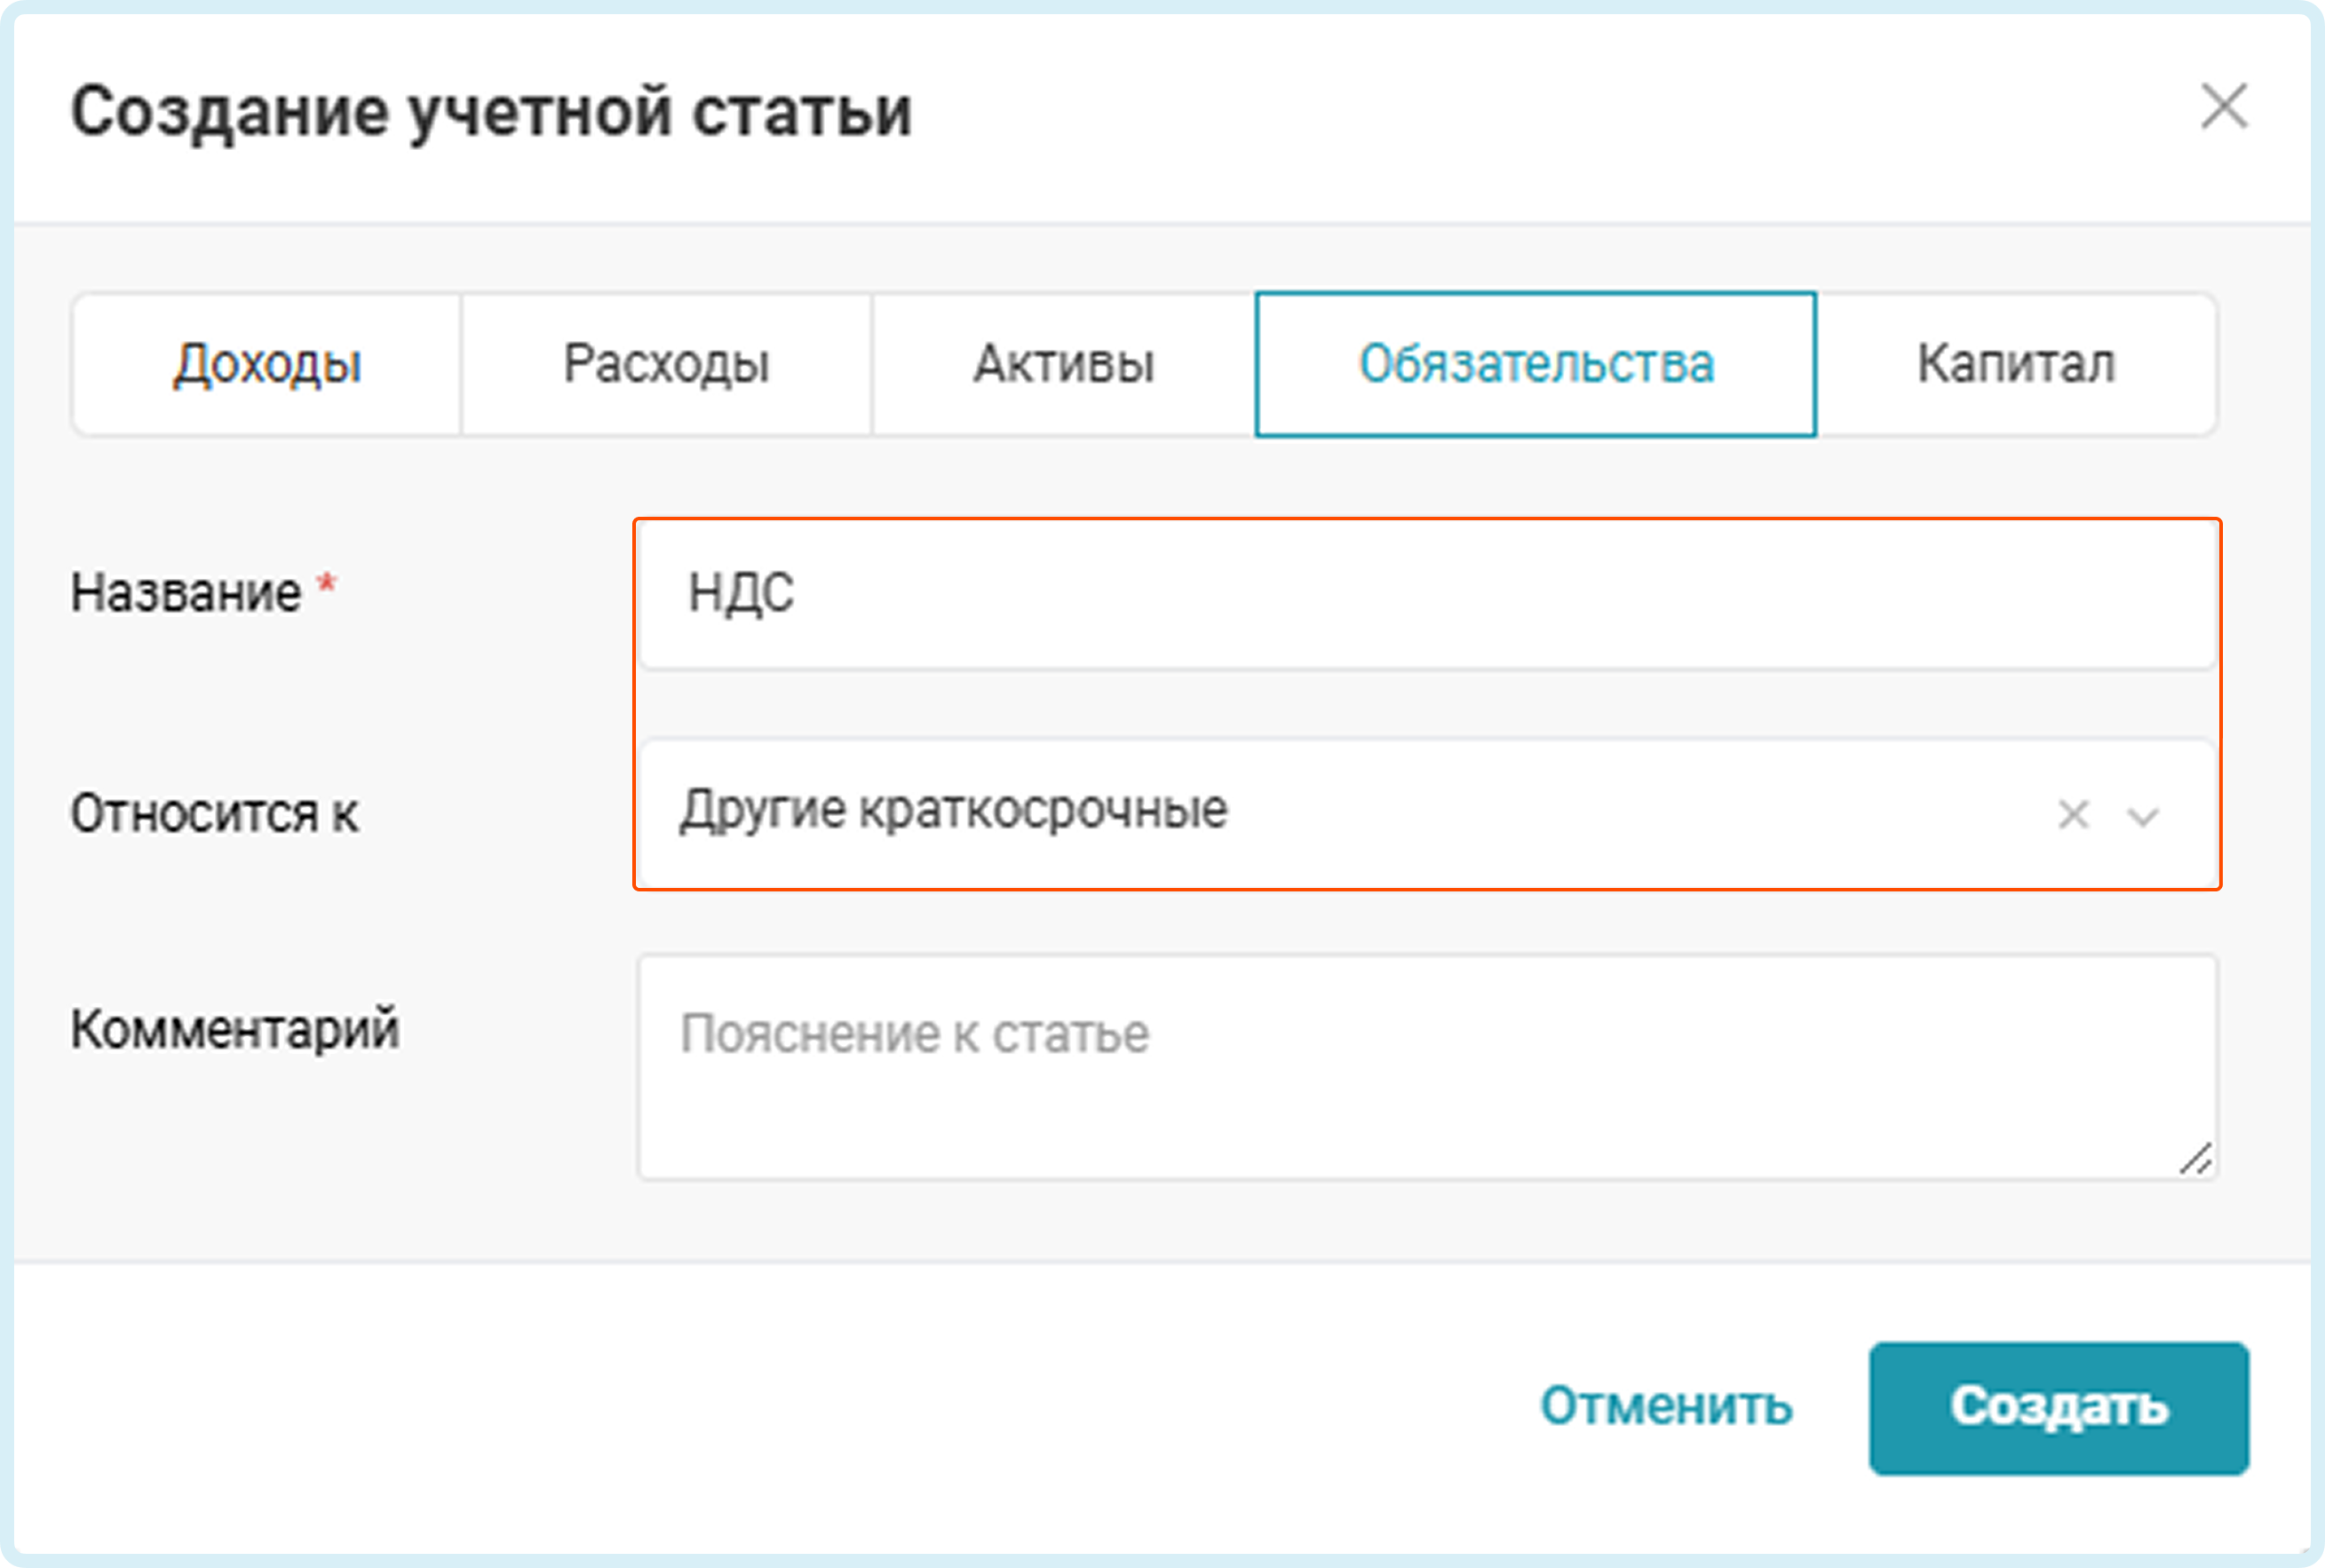The width and height of the screenshot is (2325, 1568).
Task: Click the Название field label
Action: pos(186,593)
